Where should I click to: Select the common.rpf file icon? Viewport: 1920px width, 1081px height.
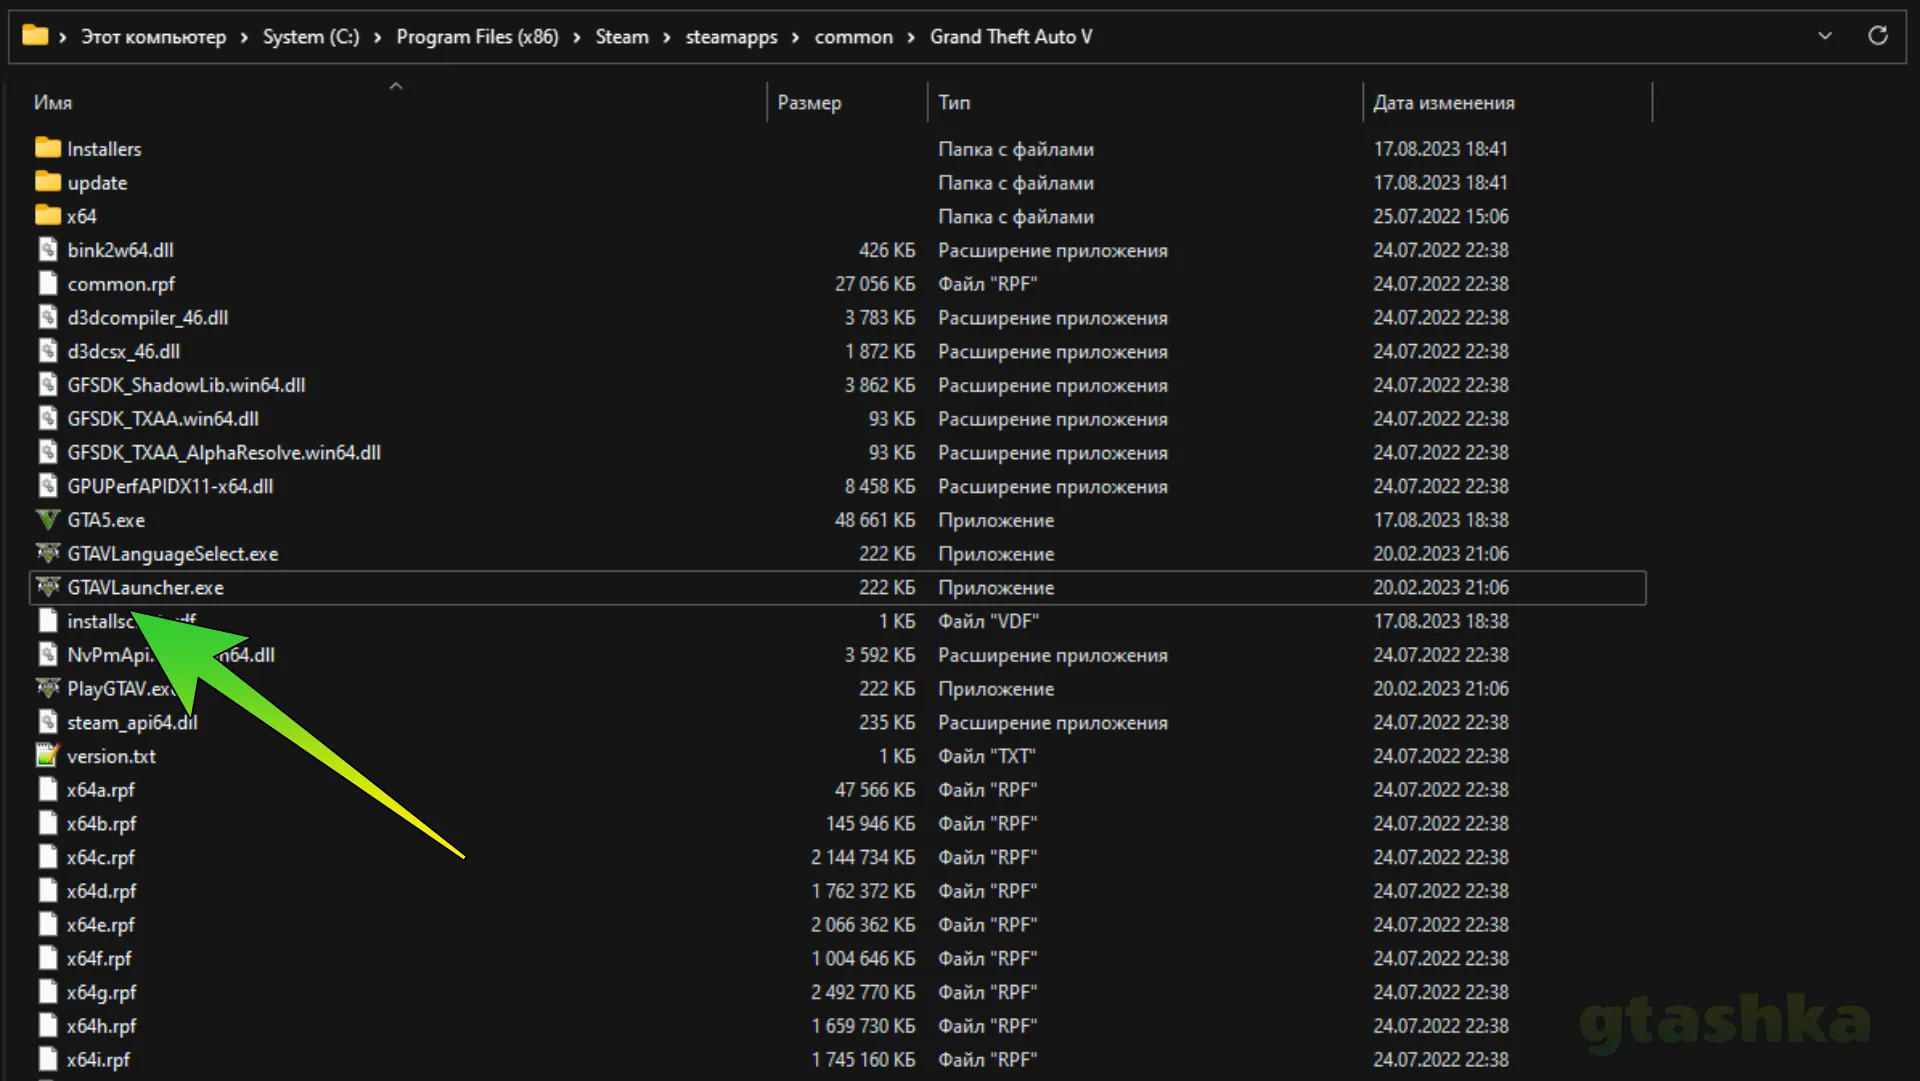(48, 284)
